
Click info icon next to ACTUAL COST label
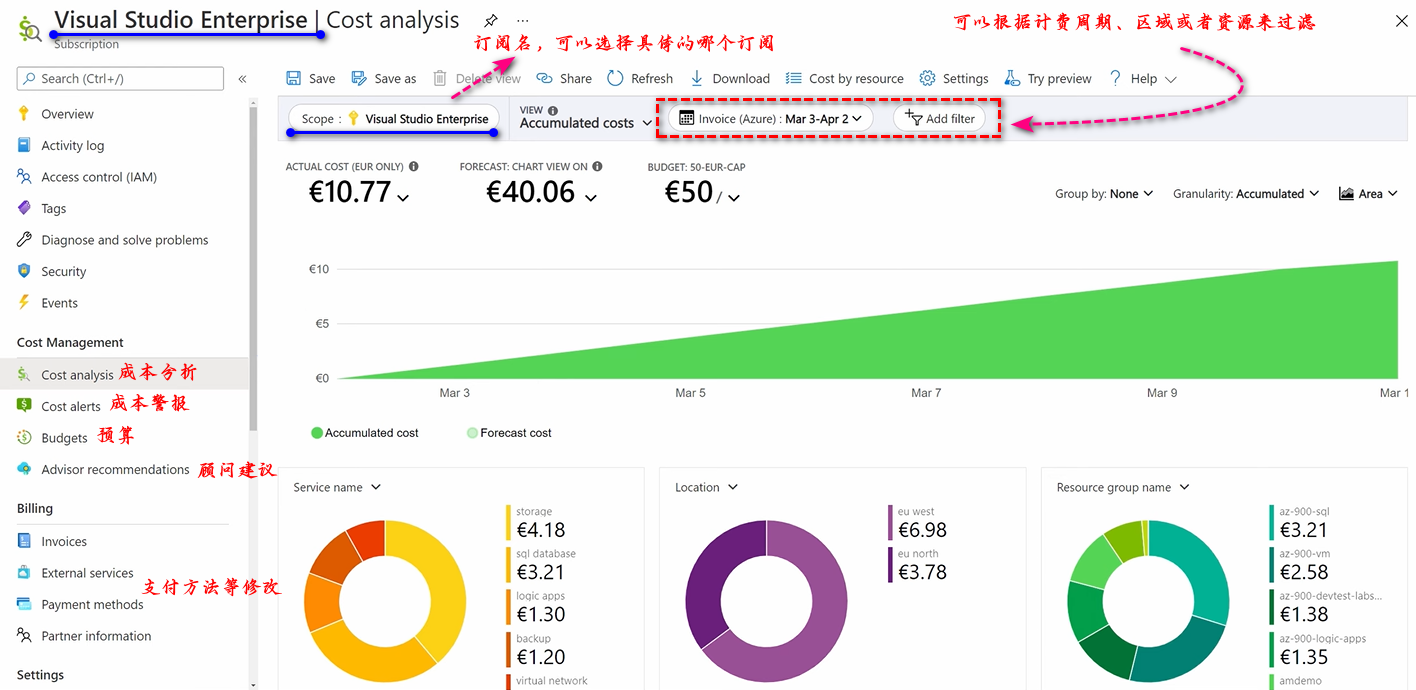(414, 167)
